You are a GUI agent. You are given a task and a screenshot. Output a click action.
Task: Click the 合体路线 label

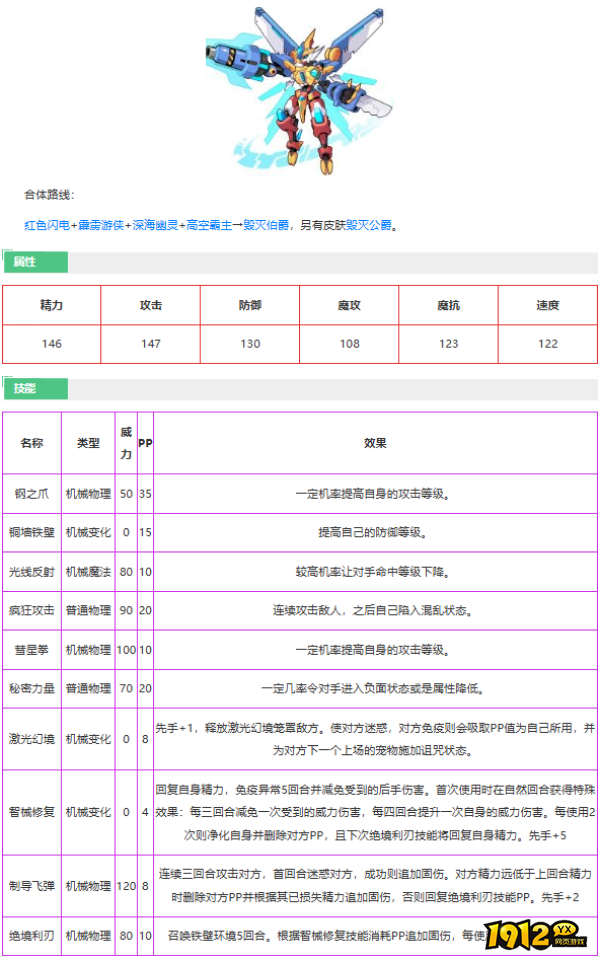click(49, 195)
